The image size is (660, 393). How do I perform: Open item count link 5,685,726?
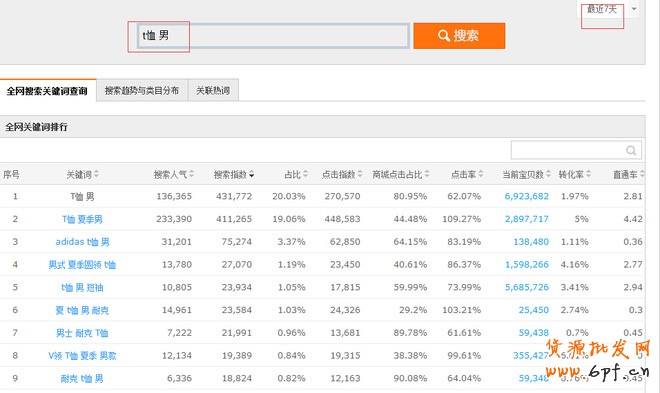coord(527,287)
